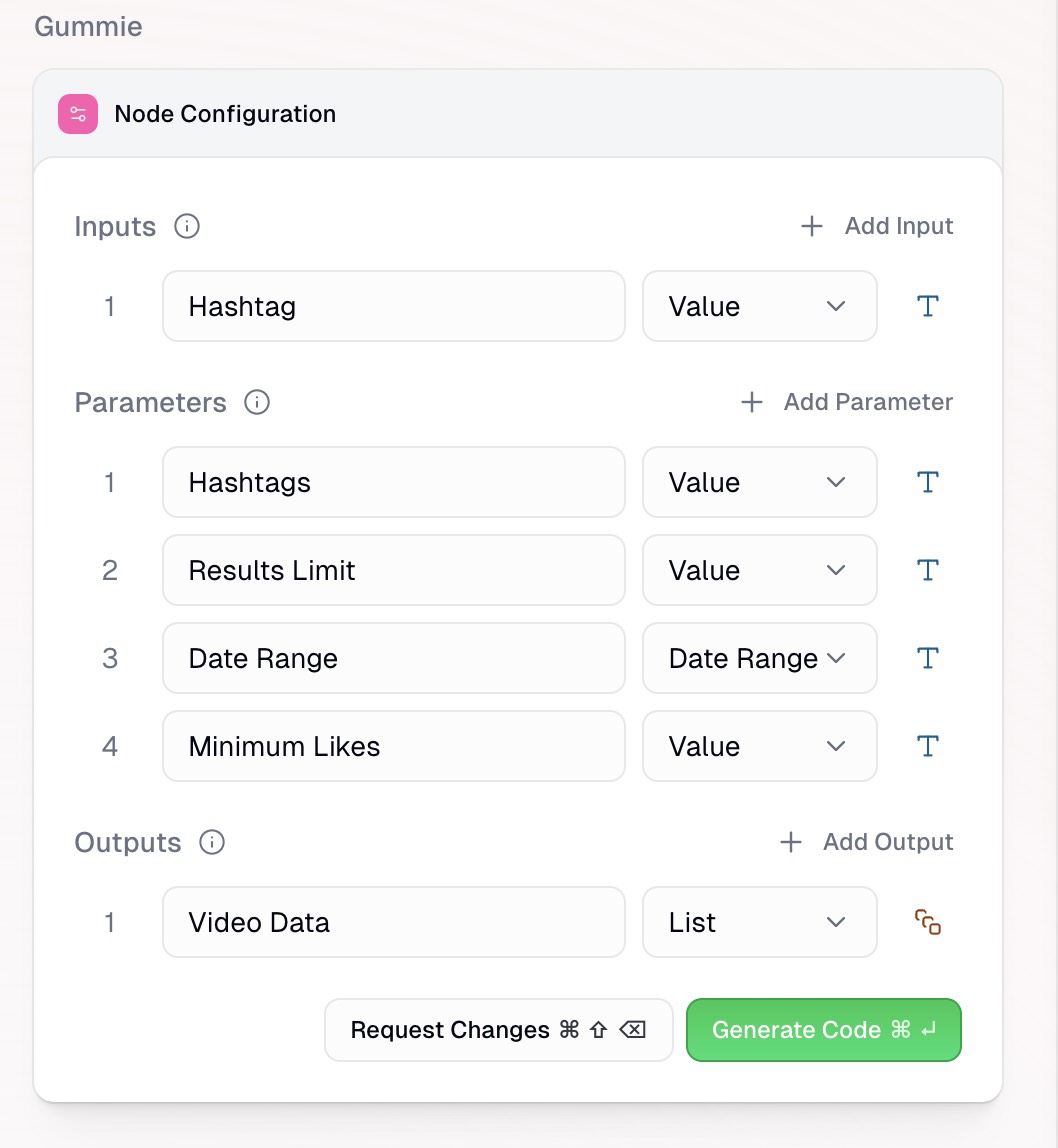This screenshot has width=1058, height=1148.
Task: Click the Outputs info icon
Action: pyautogui.click(x=211, y=843)
